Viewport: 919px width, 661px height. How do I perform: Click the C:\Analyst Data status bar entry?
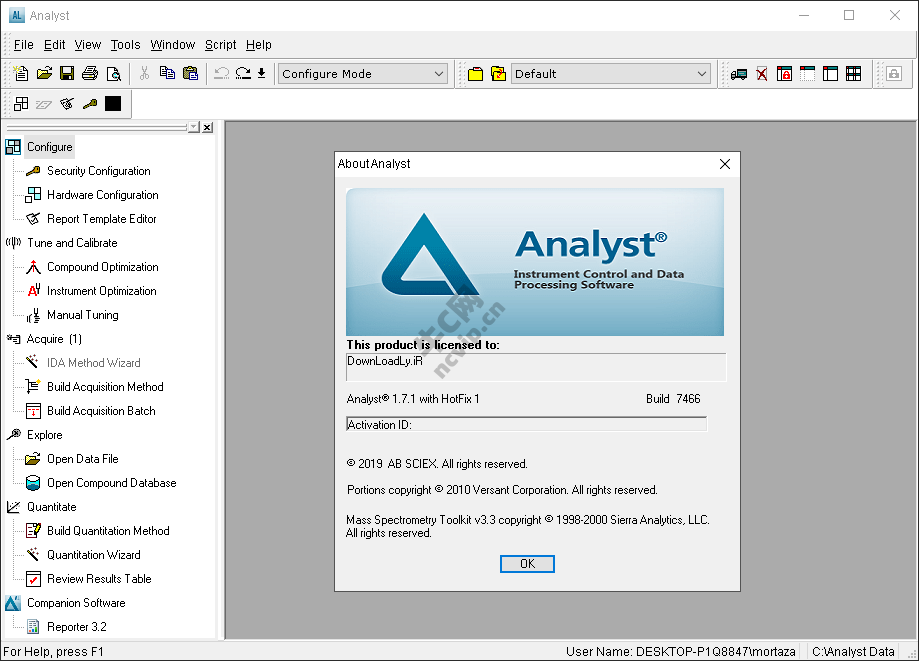[x=853, y=652]
